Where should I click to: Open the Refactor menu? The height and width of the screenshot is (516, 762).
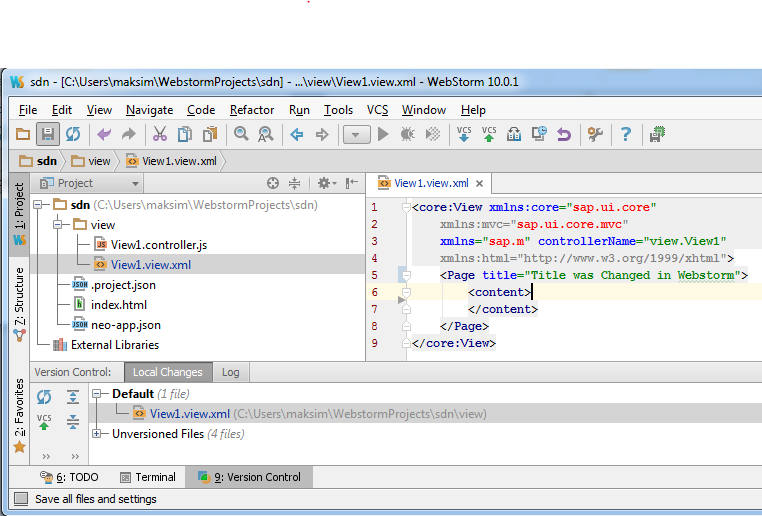click(x=252, y=110)
